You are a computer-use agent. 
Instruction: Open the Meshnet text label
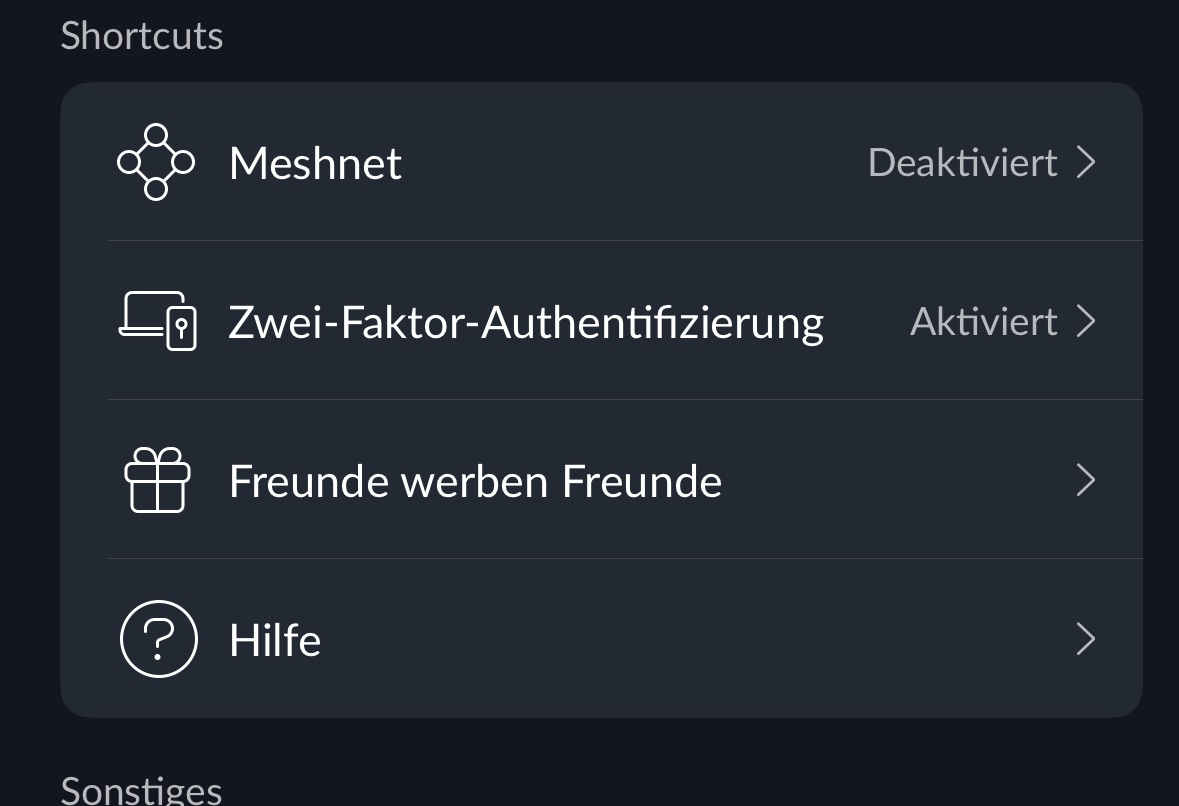pyautogui.click(x=315, y=163)
